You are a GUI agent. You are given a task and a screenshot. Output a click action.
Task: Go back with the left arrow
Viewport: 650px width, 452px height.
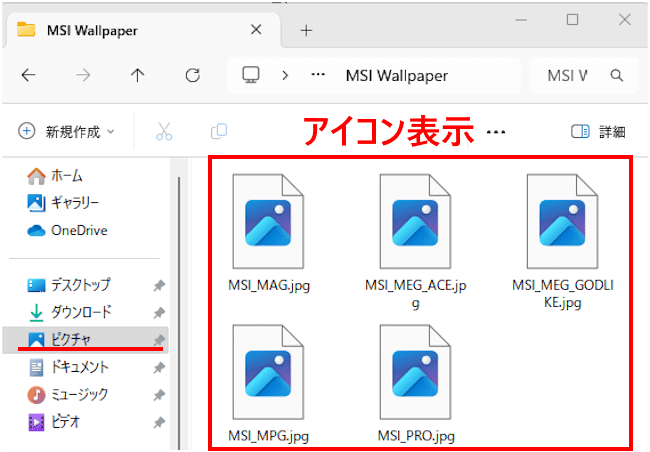click(x=28, y=75)
